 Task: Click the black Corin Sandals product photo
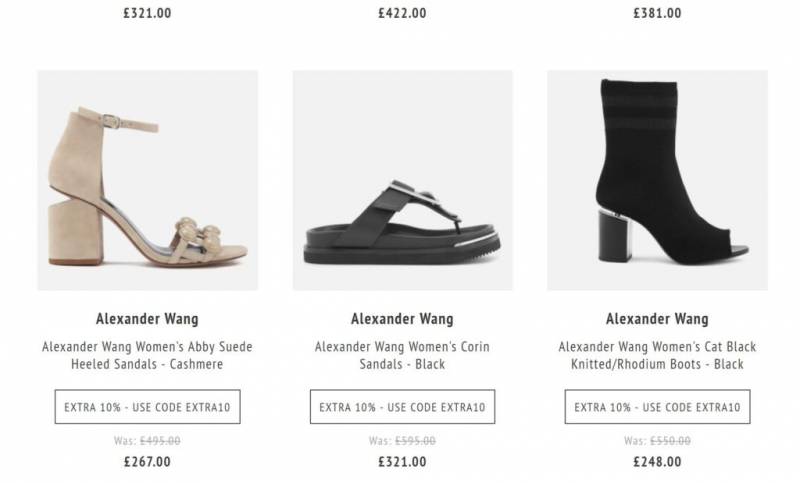click(x=402, y=180)
